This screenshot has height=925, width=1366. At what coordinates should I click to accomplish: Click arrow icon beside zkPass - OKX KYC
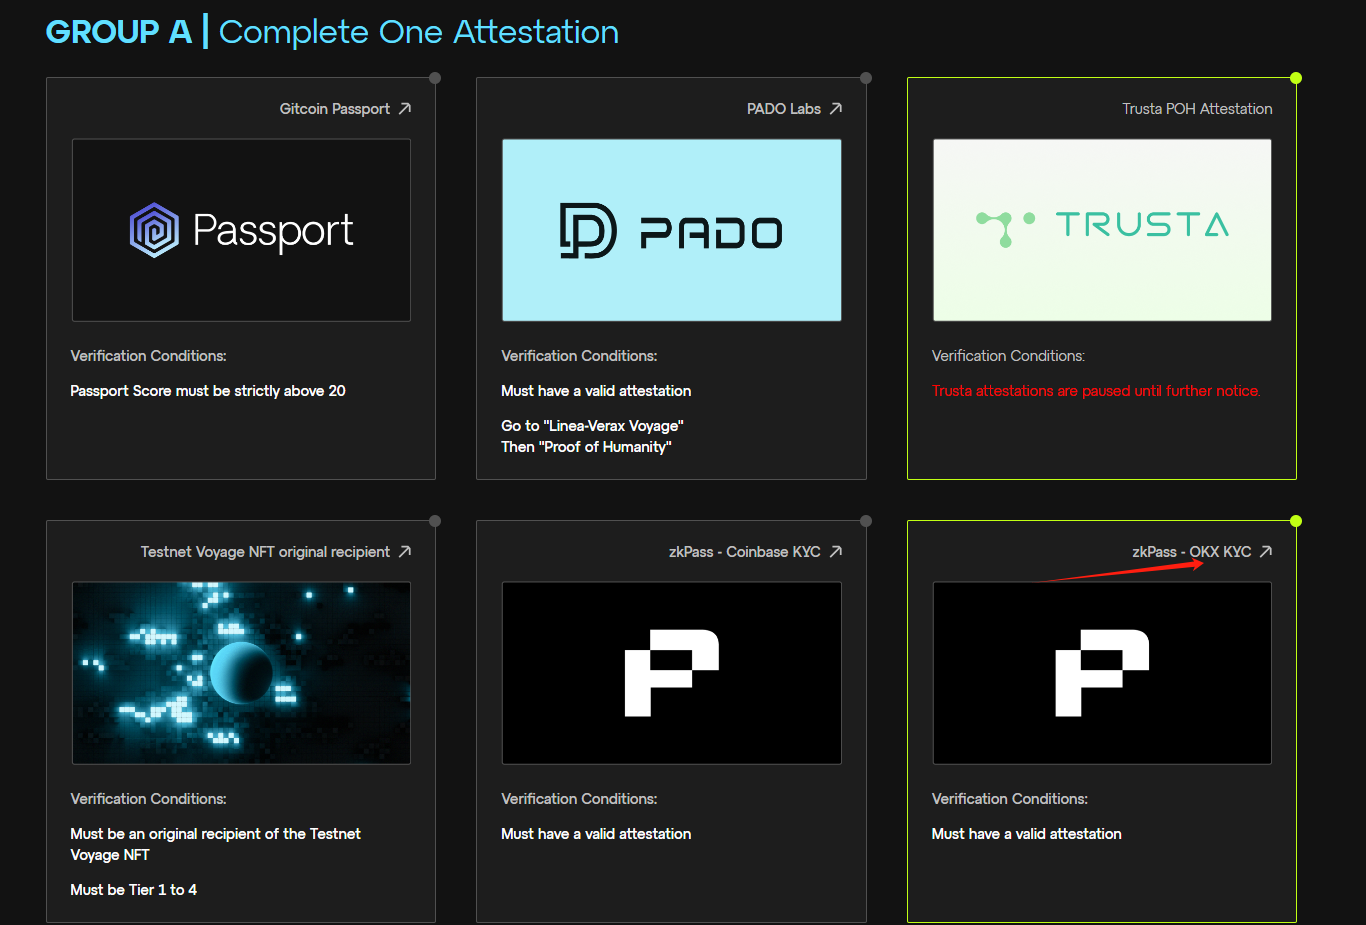1266,551
